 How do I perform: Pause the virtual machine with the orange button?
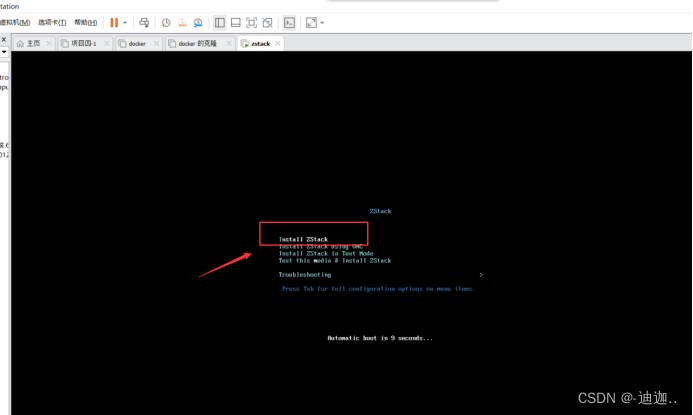point(114,23)
